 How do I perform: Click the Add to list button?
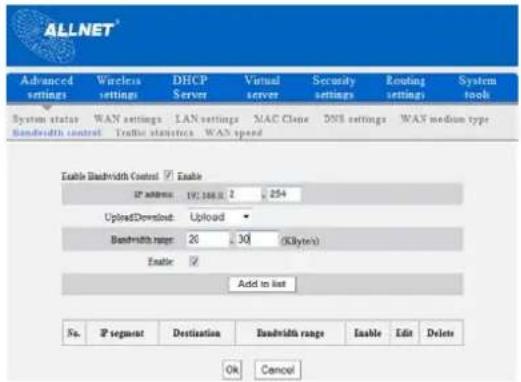click(x=262, y=284)
